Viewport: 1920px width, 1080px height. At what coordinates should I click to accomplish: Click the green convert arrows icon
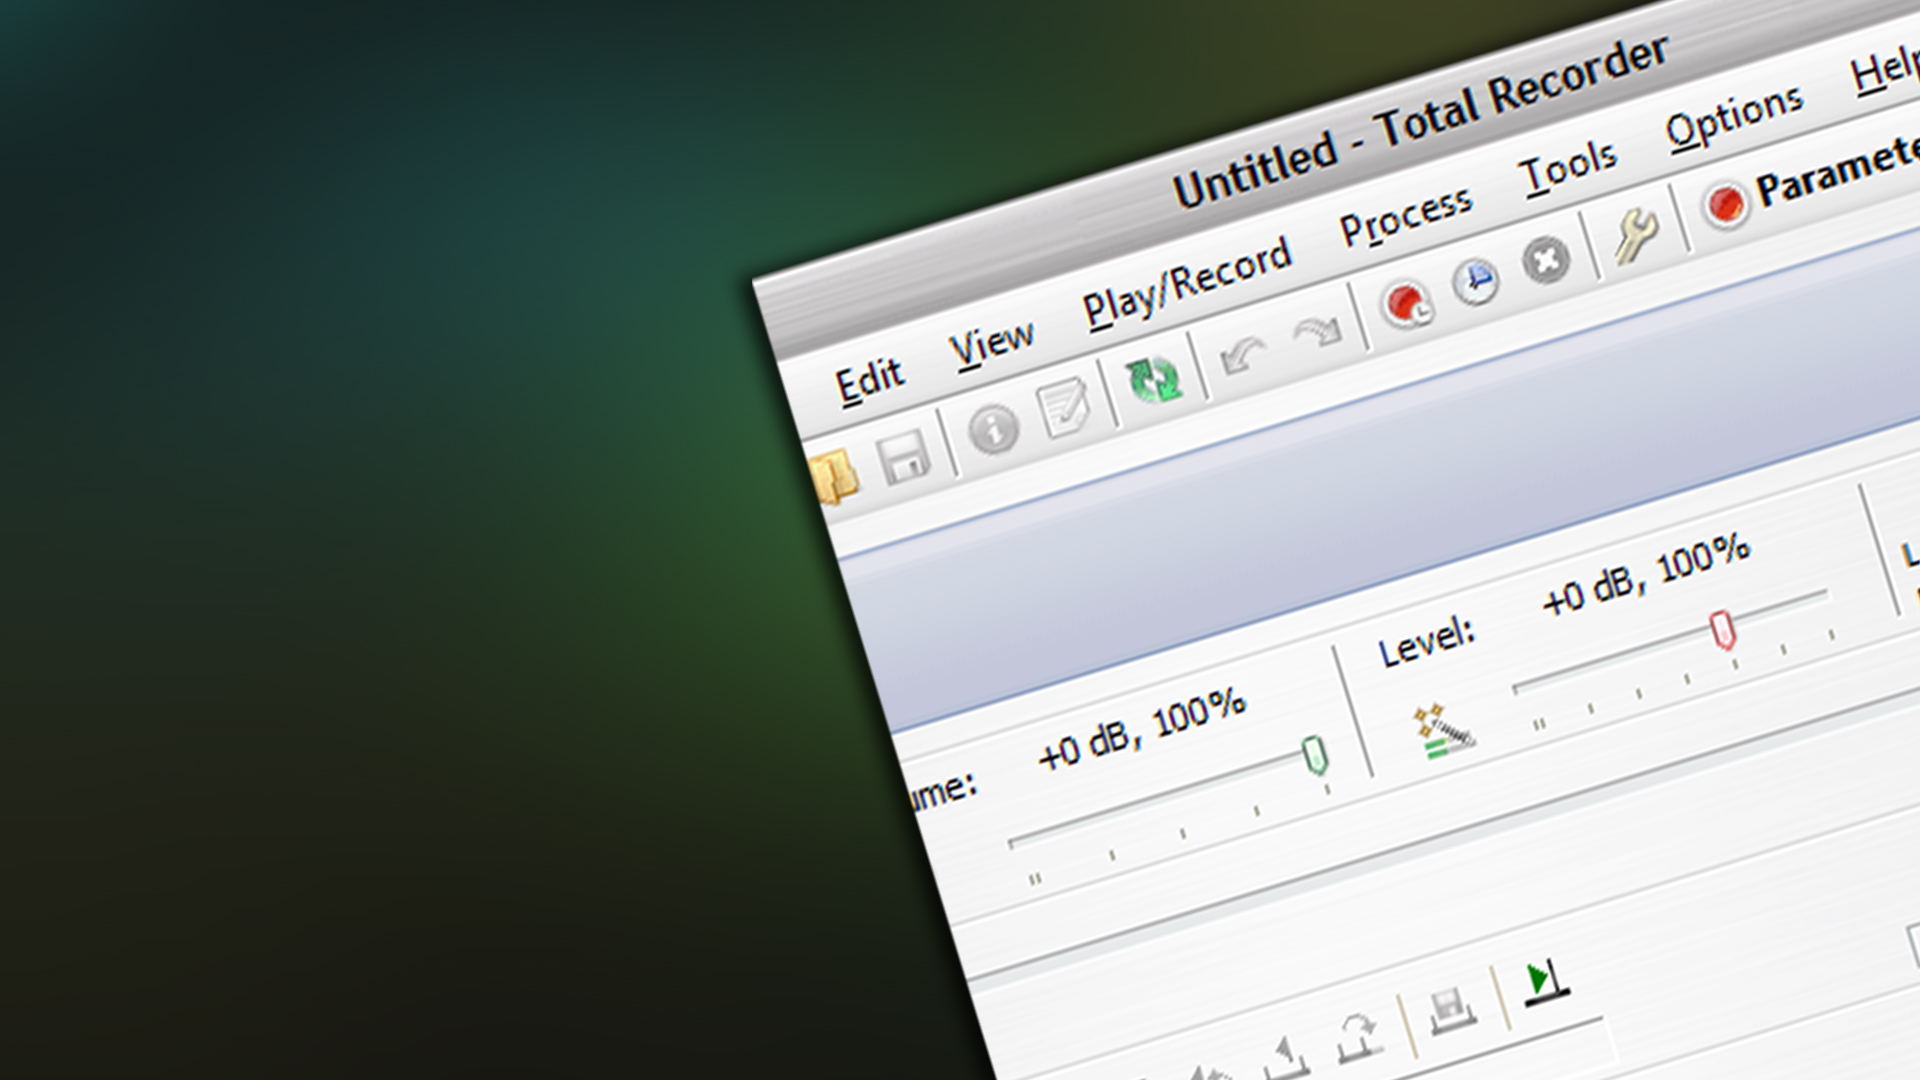pyautogui.click(x=1154, y=380)
